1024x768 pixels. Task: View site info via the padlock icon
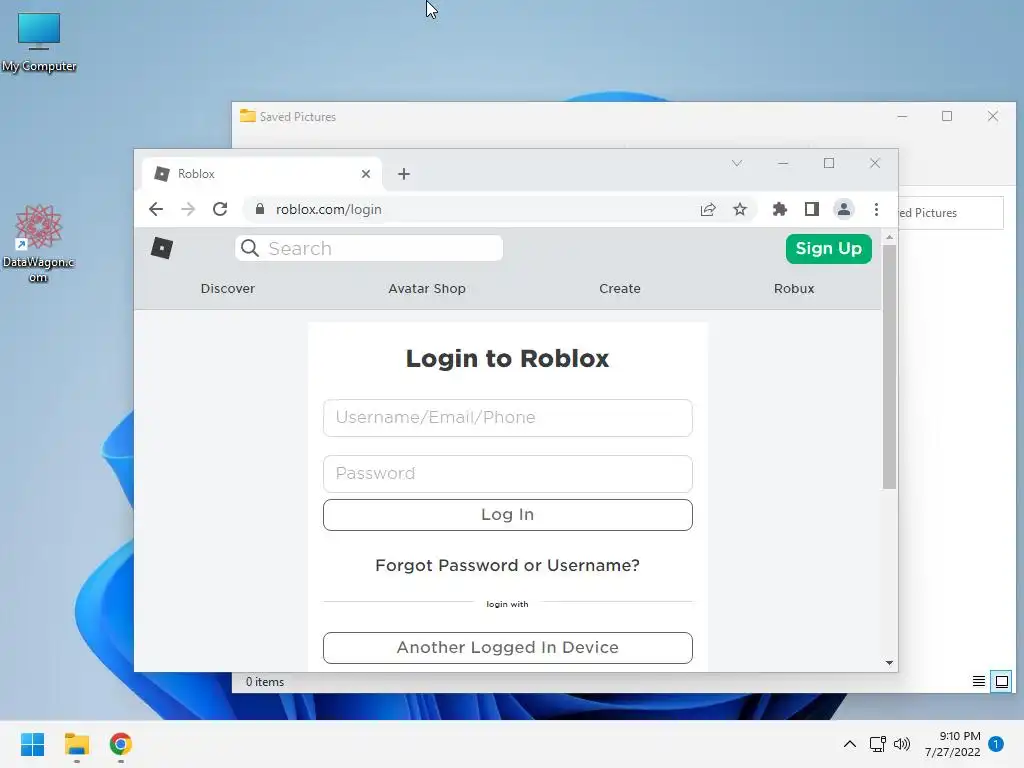tap(260, 209)
